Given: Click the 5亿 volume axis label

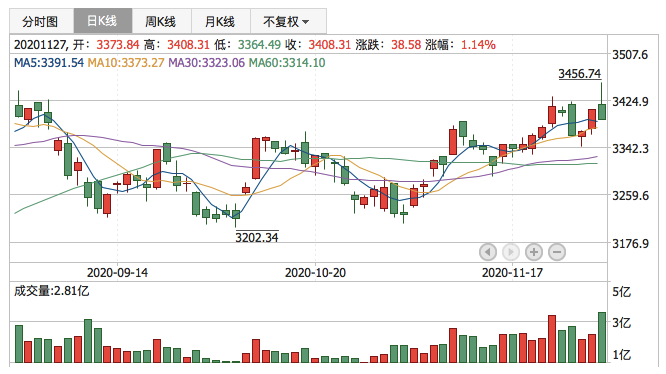Looking at the screenshot, I should [x=621, y=292].
